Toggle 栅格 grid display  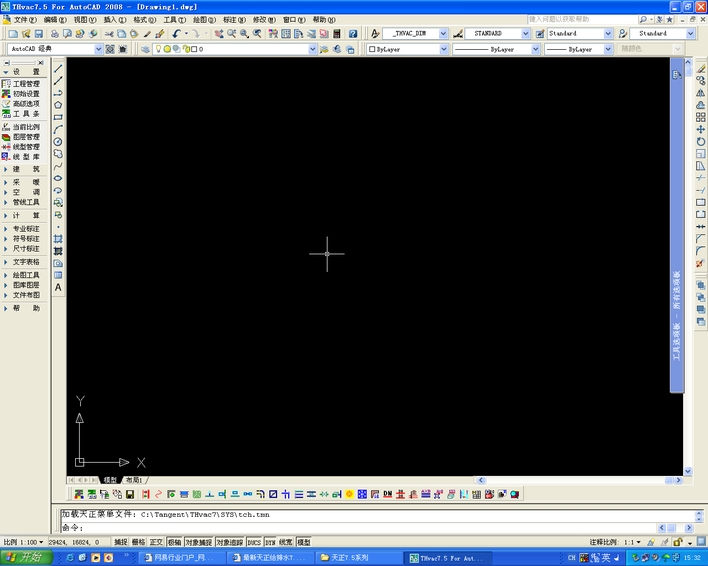tap(139, 542)
